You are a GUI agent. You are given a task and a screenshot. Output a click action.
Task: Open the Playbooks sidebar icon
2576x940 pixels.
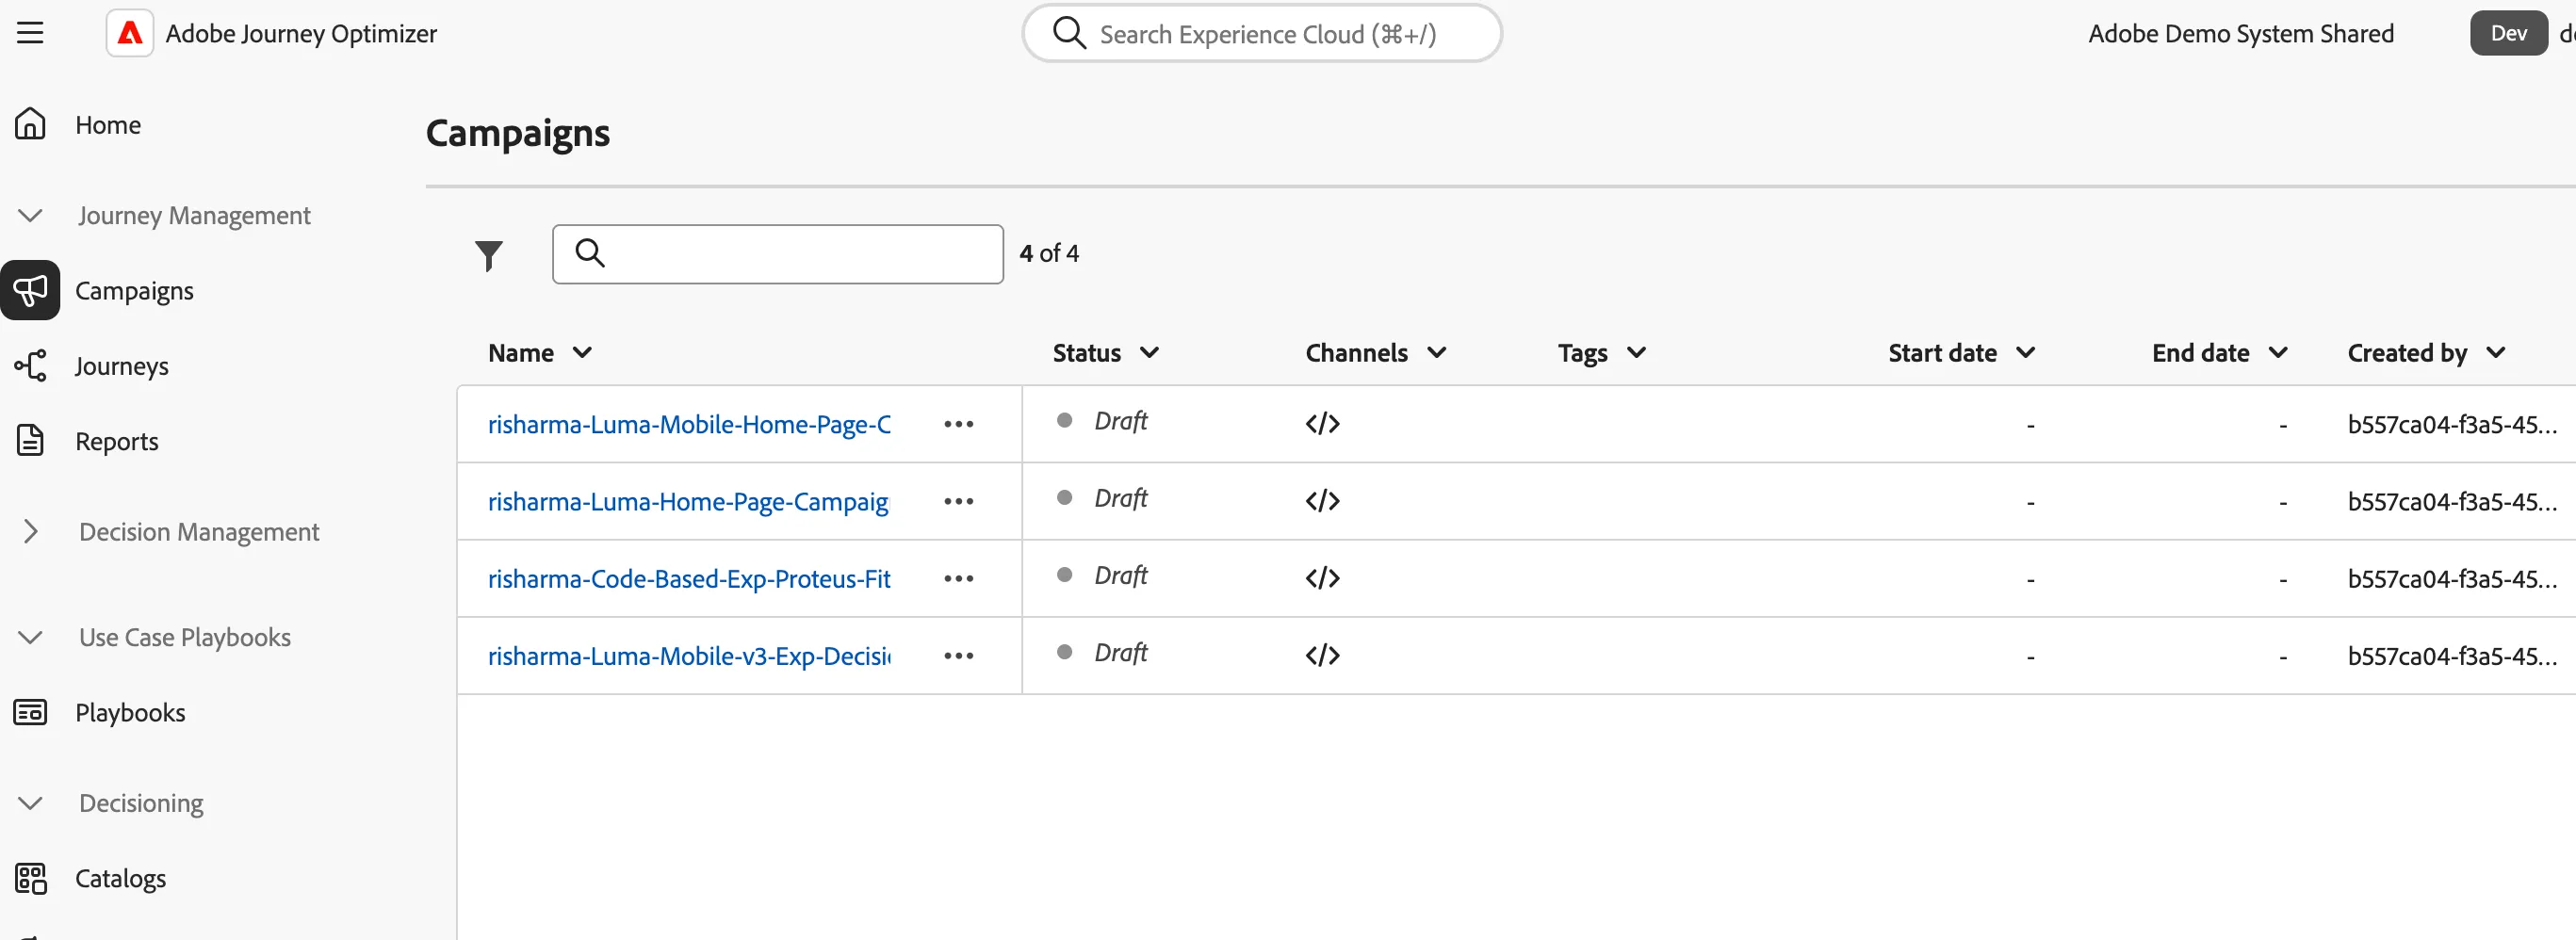click(x=30, y=712)
